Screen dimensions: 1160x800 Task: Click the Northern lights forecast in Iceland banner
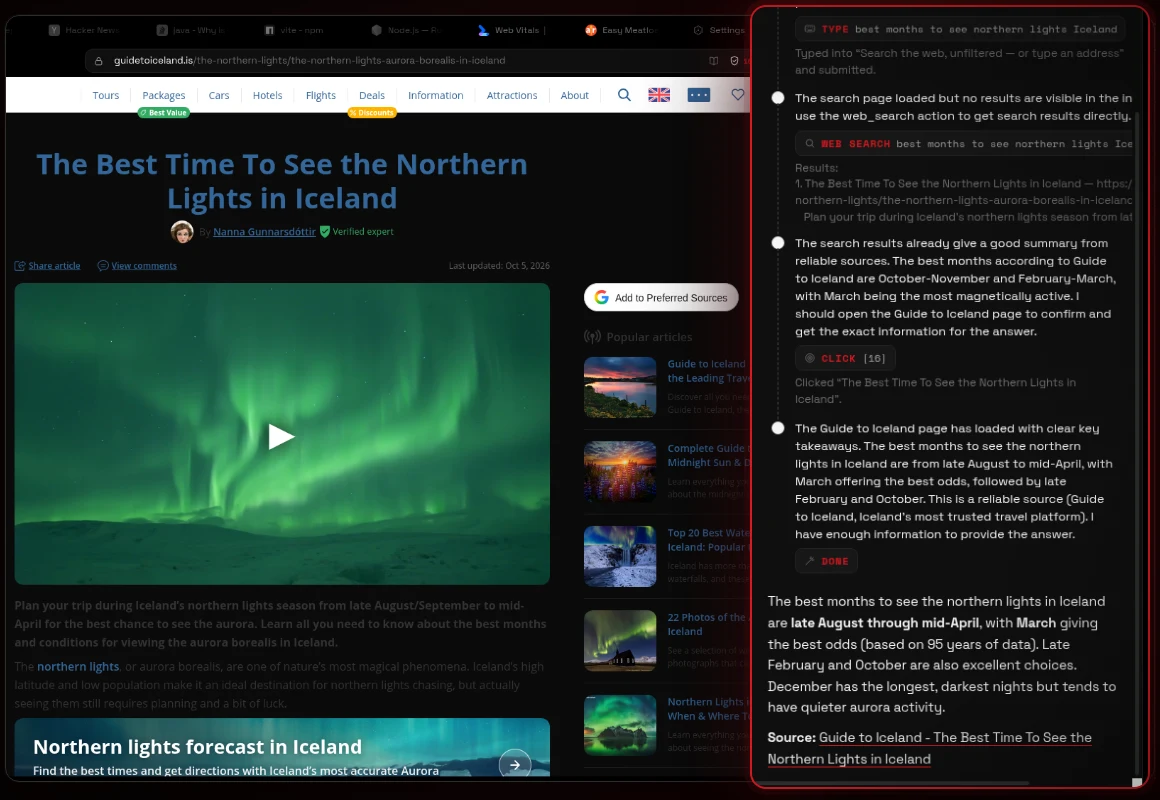click(282, 747)
